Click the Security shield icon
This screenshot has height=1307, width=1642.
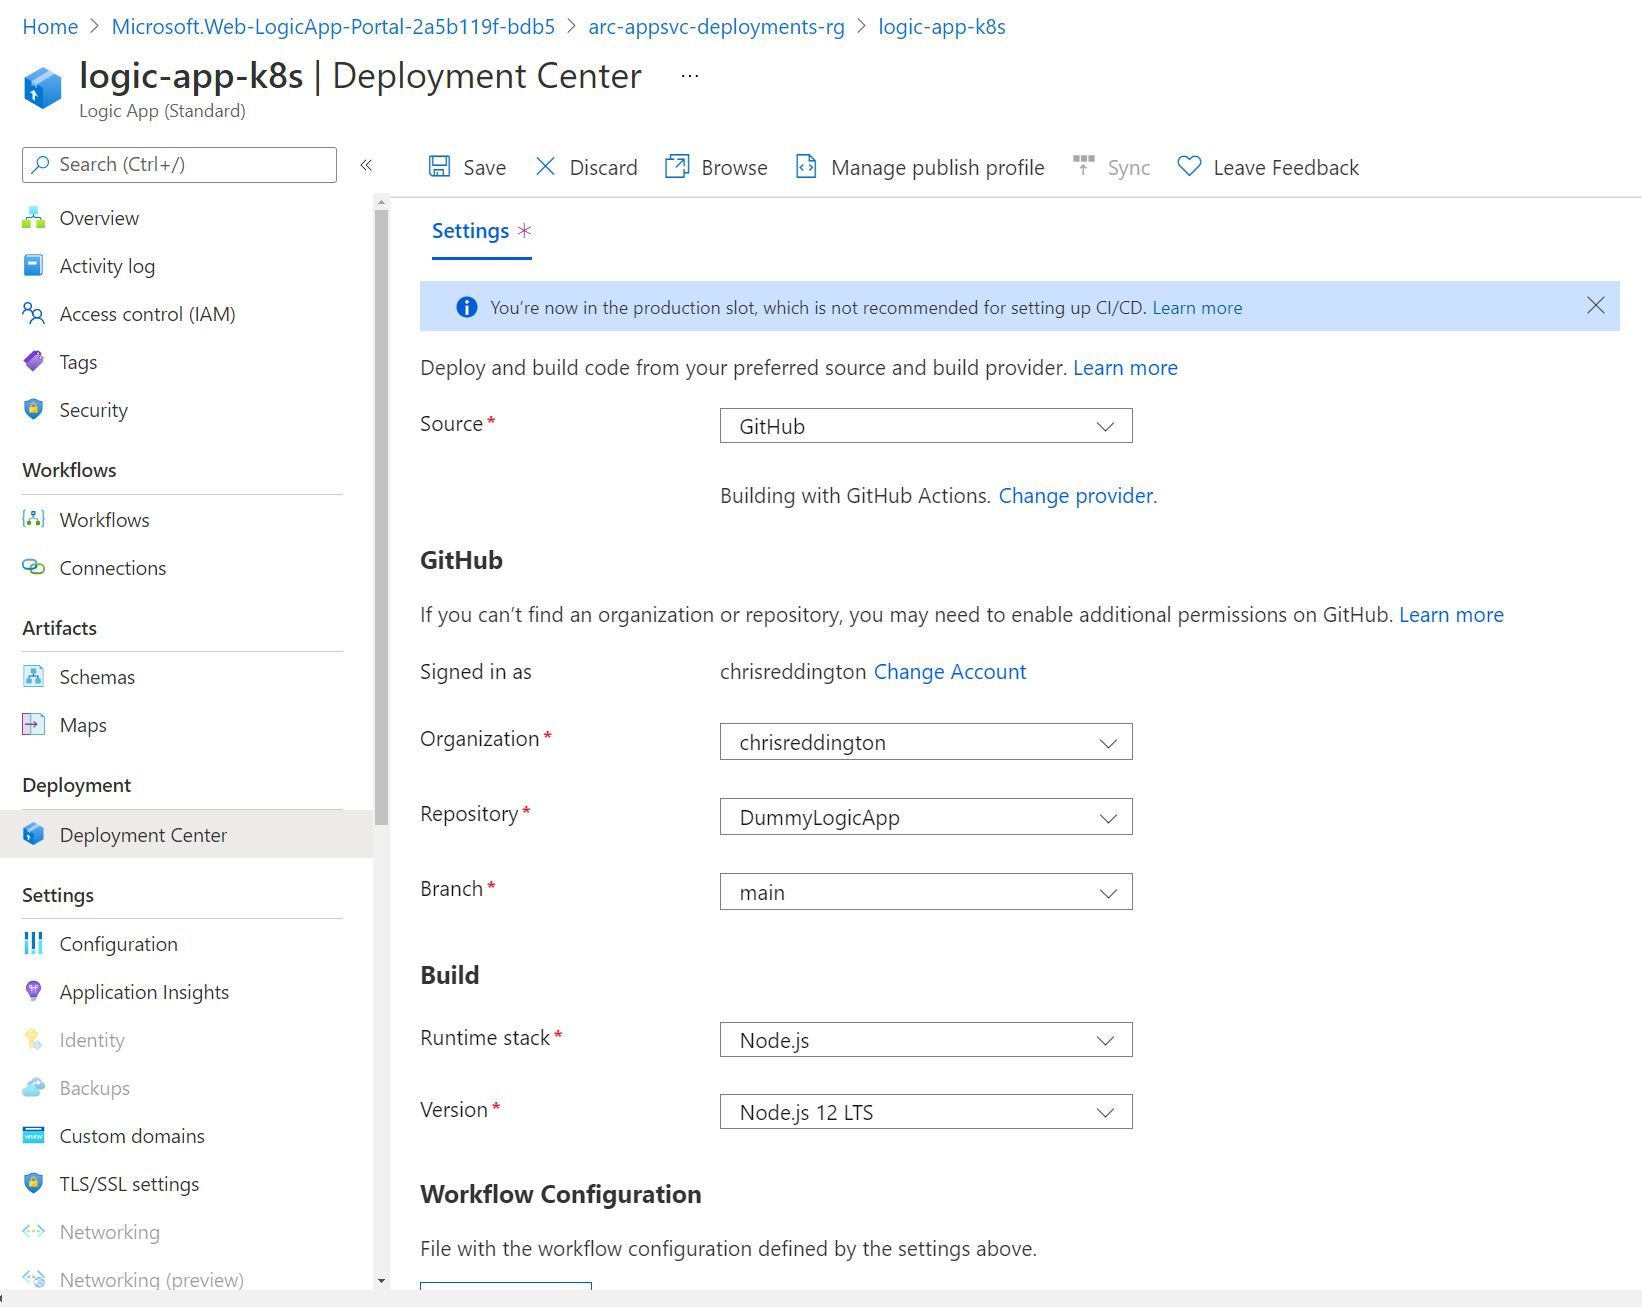click(x=34, y=409)
